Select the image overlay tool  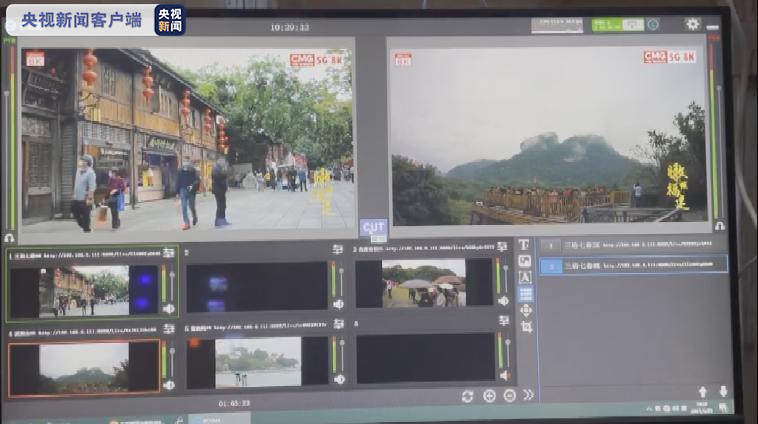[x=524, y=261]
